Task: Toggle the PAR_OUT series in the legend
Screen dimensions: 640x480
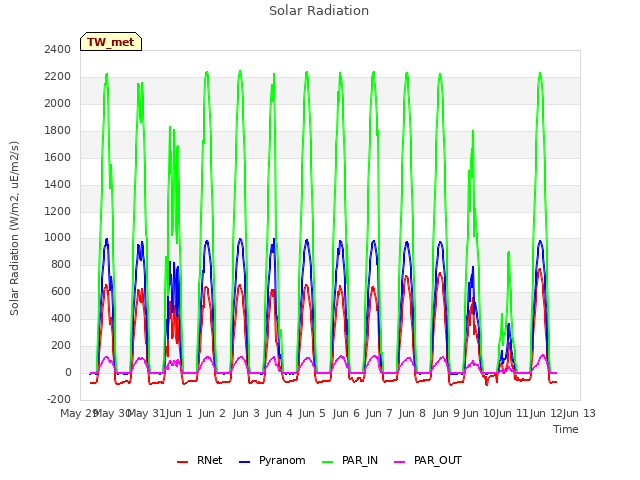Action: coord(428,460)
